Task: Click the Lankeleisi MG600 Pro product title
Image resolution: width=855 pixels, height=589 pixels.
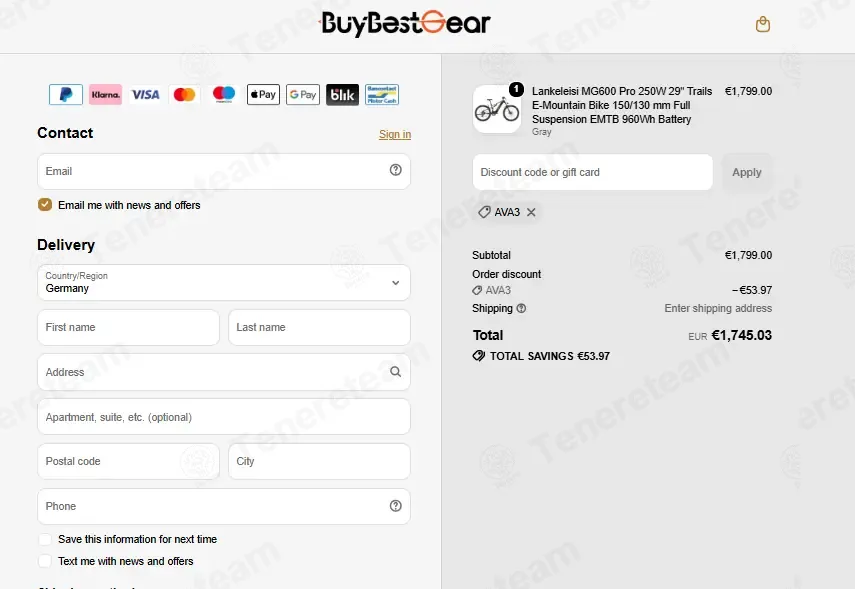Action: 622,105
